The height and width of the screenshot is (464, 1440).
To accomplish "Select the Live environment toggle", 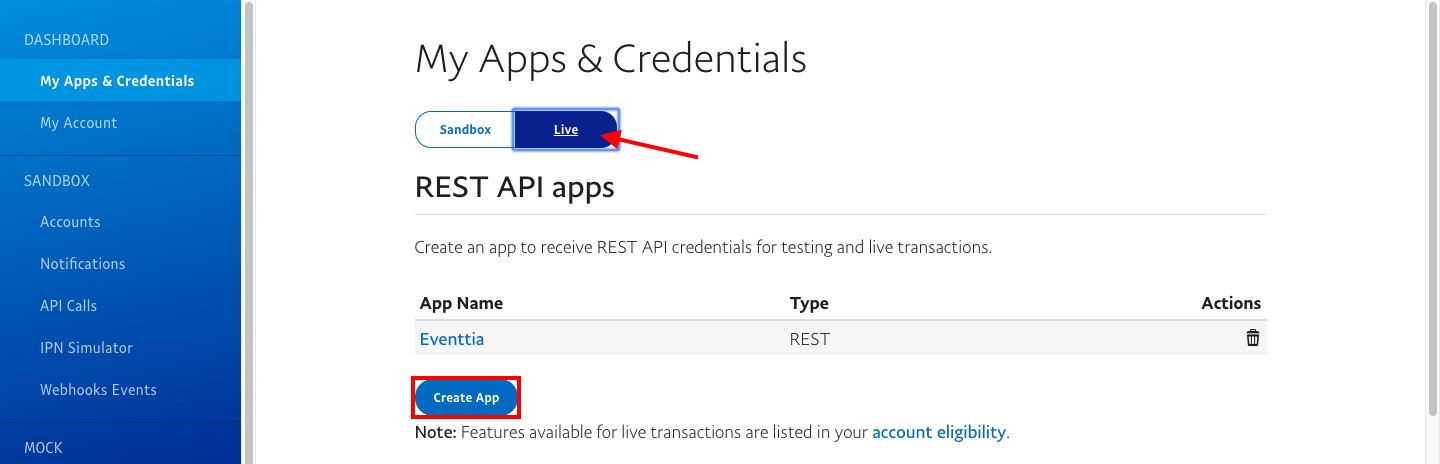I will click(x=565, y=130).
